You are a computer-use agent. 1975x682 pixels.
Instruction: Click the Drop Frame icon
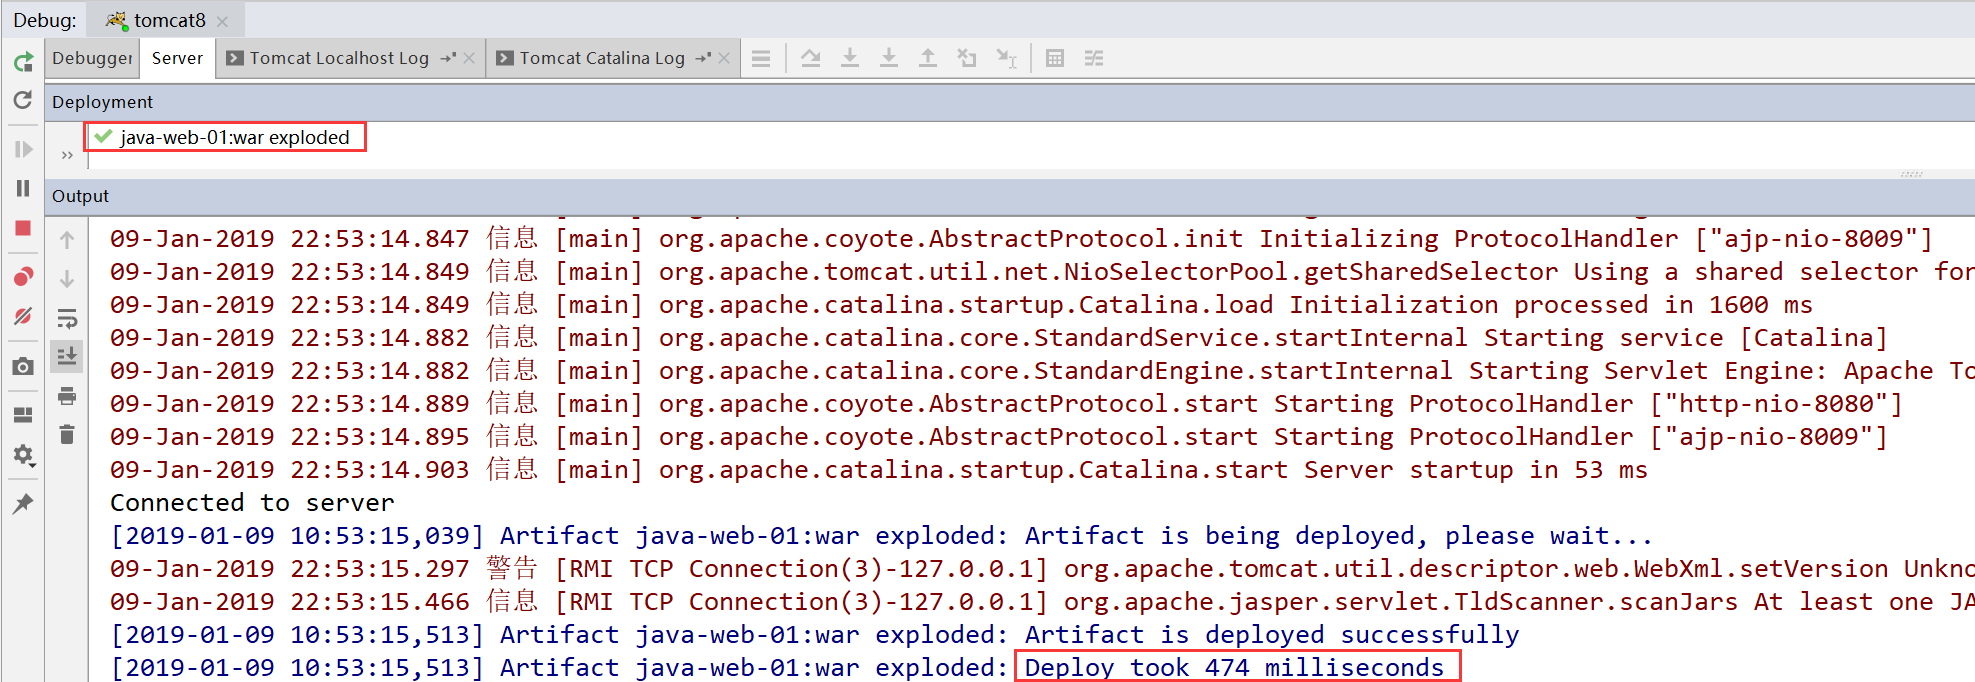point(967,58)
